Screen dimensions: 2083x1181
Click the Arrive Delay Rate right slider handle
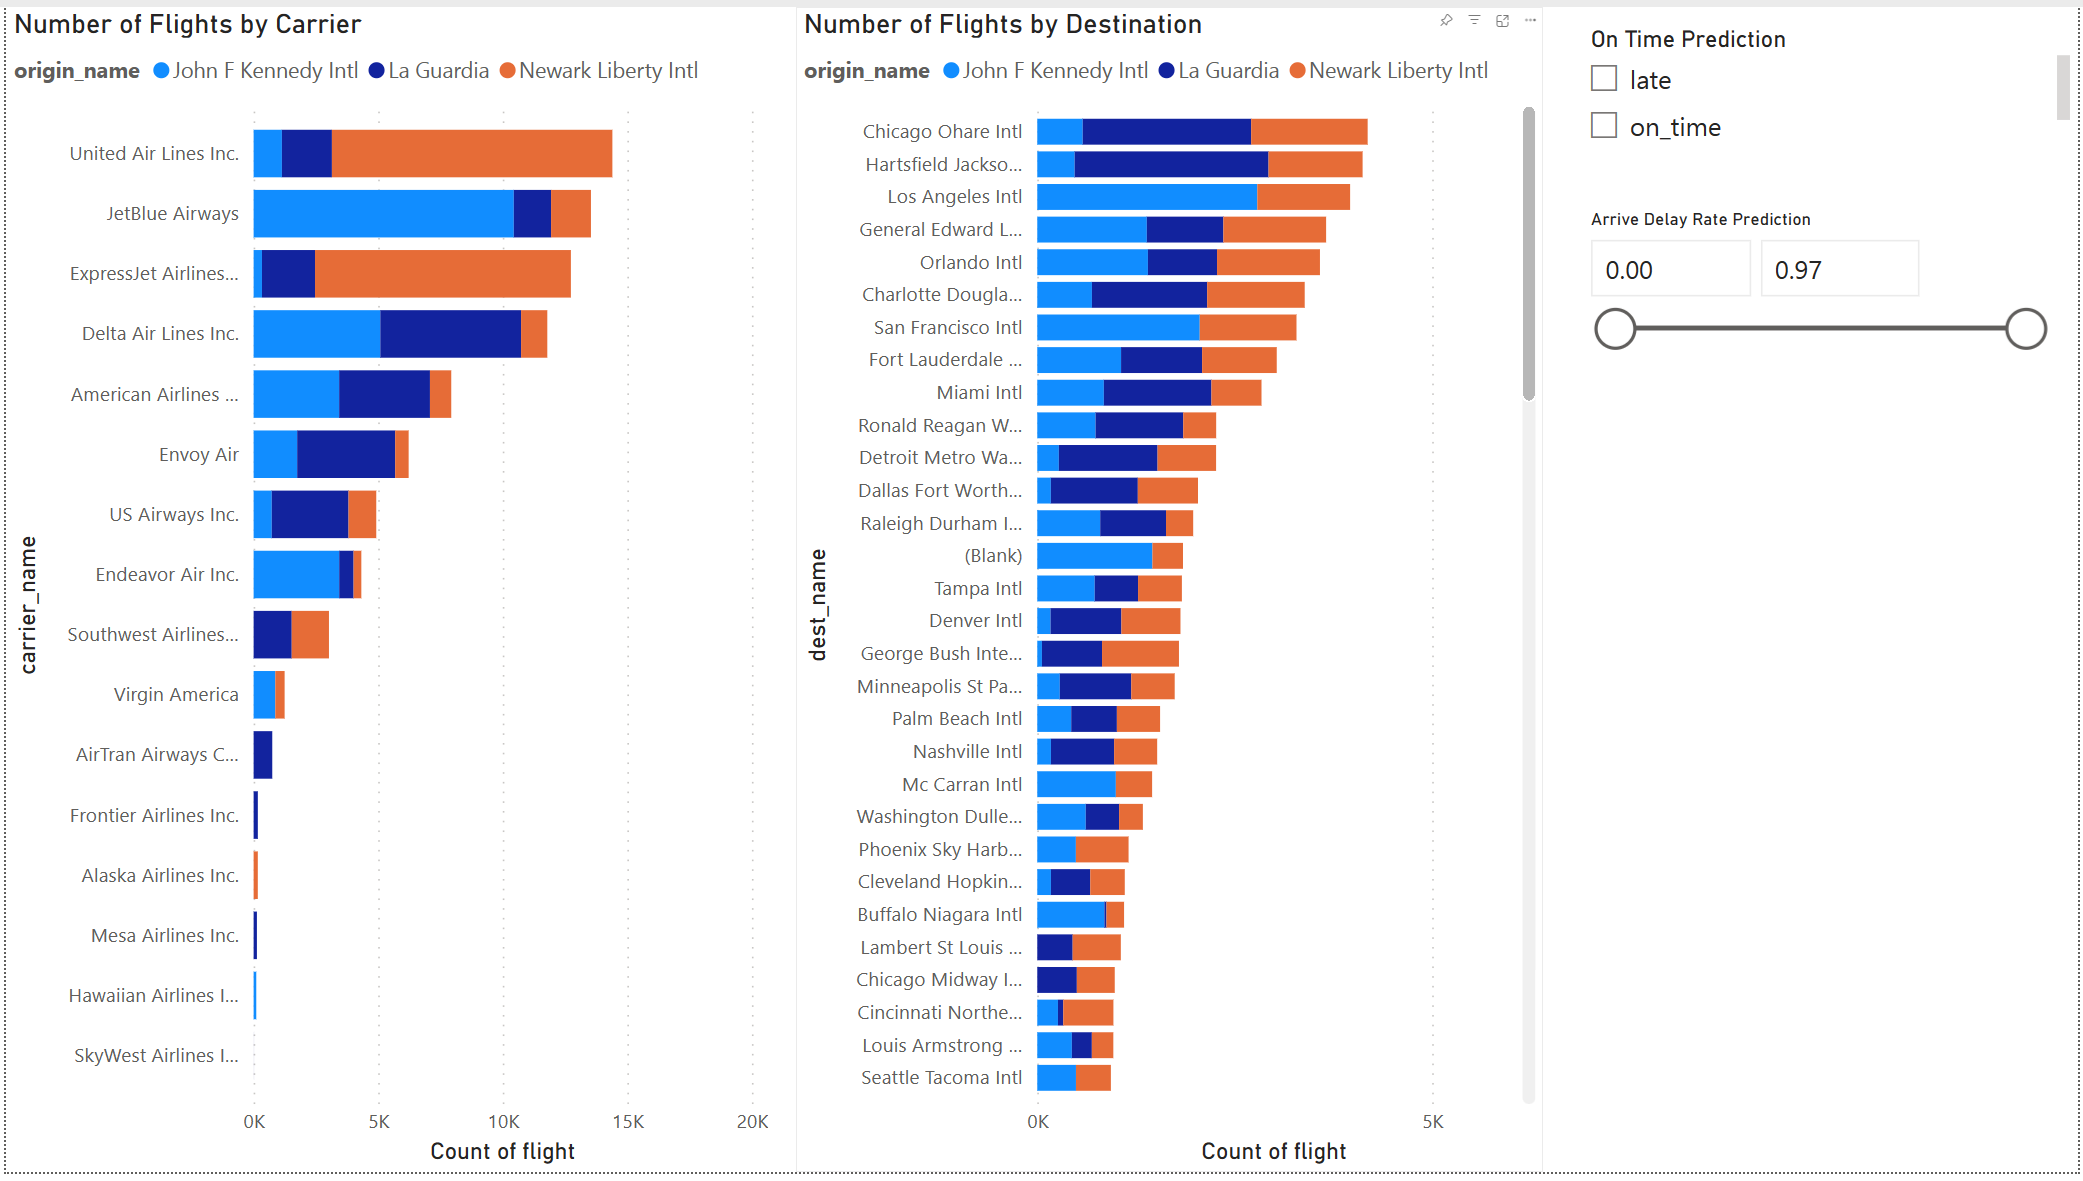(2023, 329)
